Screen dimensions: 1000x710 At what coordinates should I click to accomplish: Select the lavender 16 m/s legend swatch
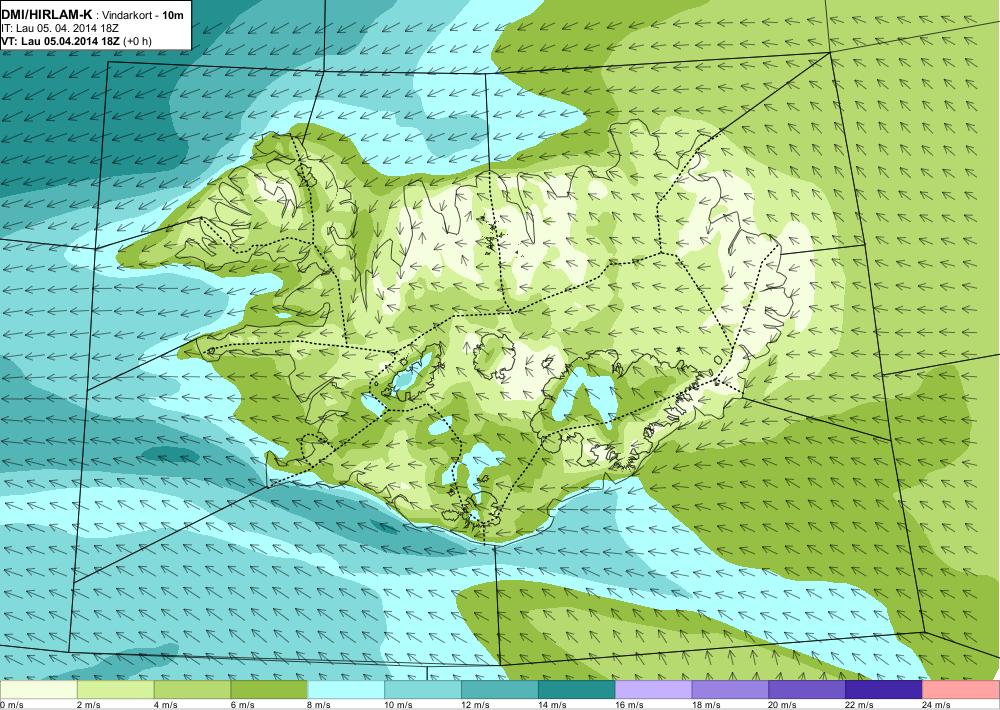[654, 690]
